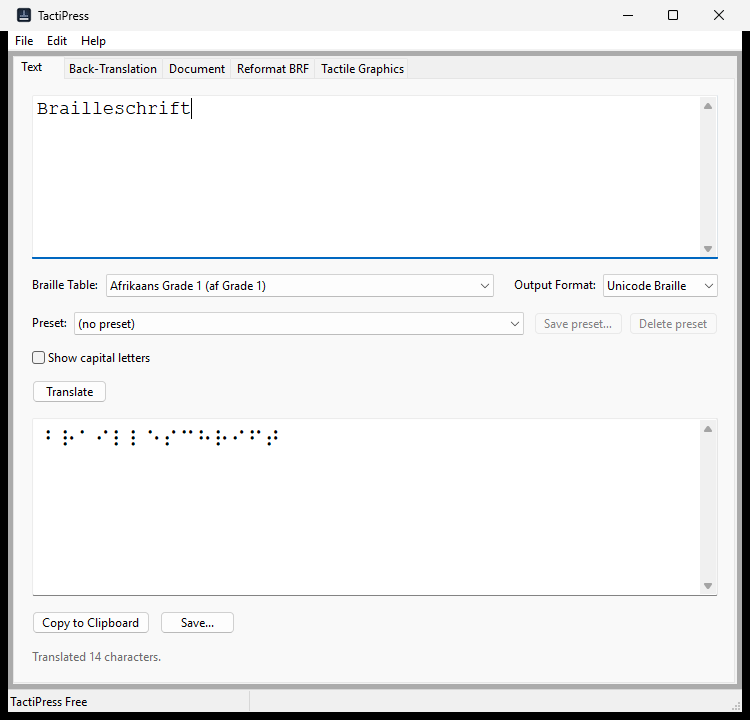
Task: Click the output area scroll-up arrow
Action: point(708,429)
